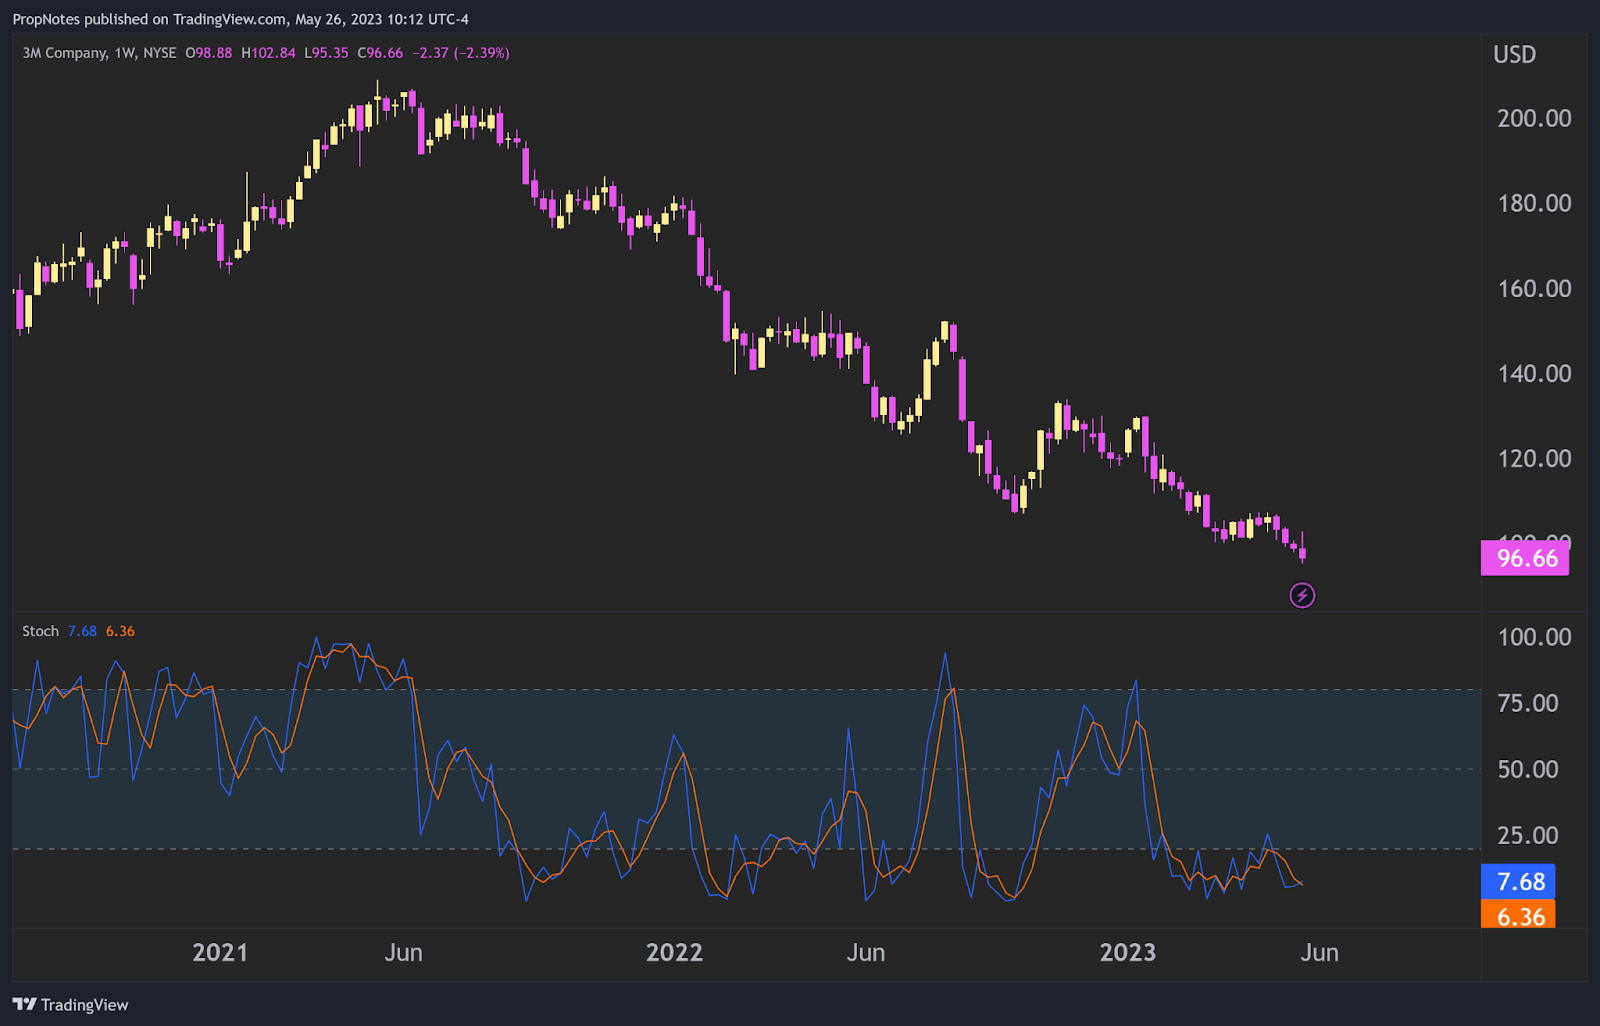
Task: Click the Stoch orange value 6.36 in legend
Action: pyautogui.click(x=120, y=631)
